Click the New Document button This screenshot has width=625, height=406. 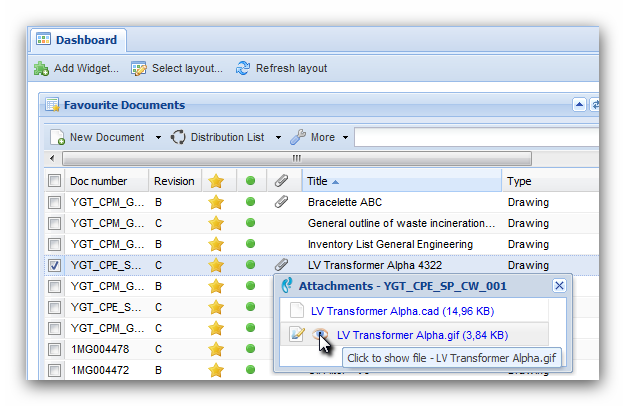[98, 137]
